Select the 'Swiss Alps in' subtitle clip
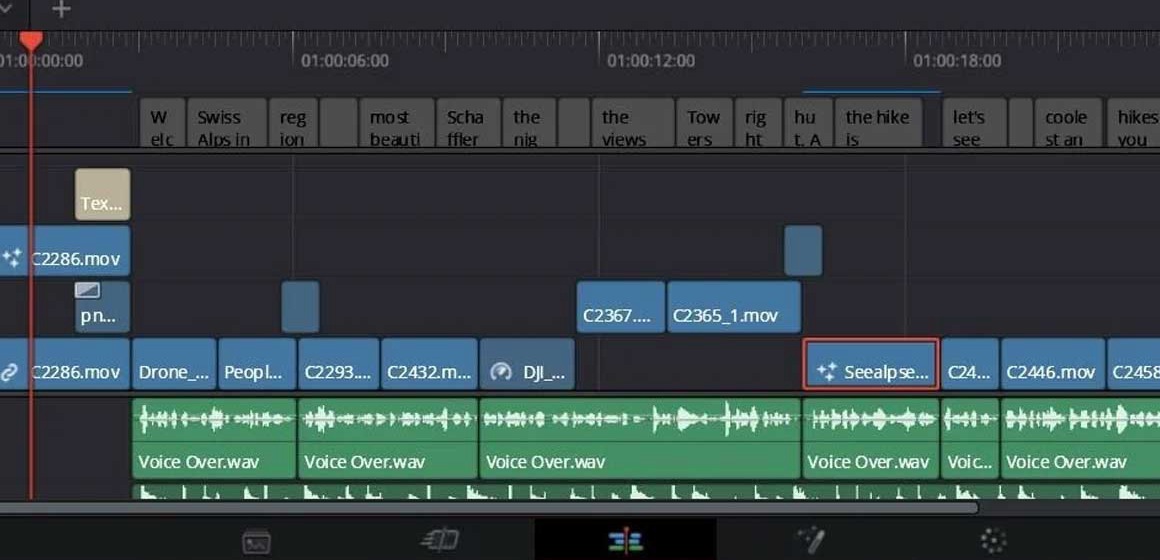1160x560 pixels. [x=228, y=125]
